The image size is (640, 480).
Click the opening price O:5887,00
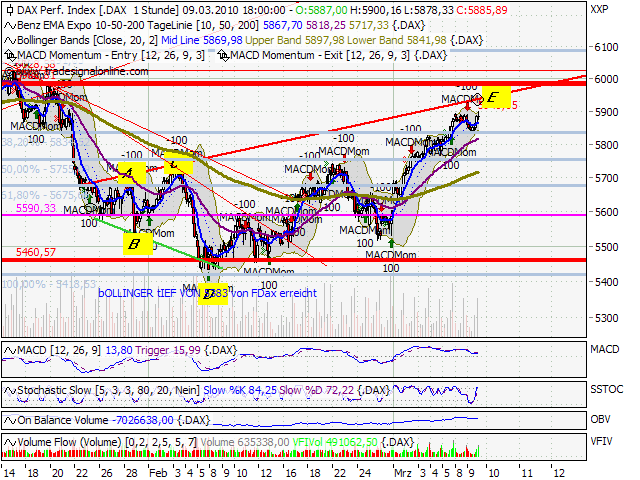point(321,10)
